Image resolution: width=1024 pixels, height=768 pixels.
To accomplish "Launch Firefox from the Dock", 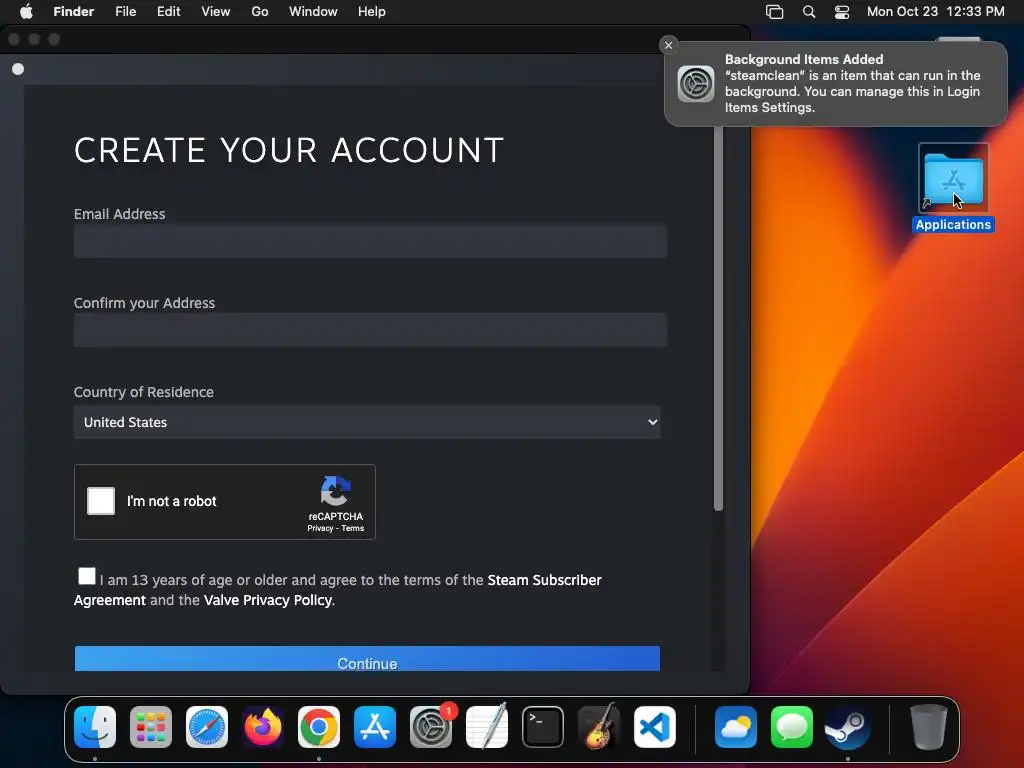I will coord(263,727).
